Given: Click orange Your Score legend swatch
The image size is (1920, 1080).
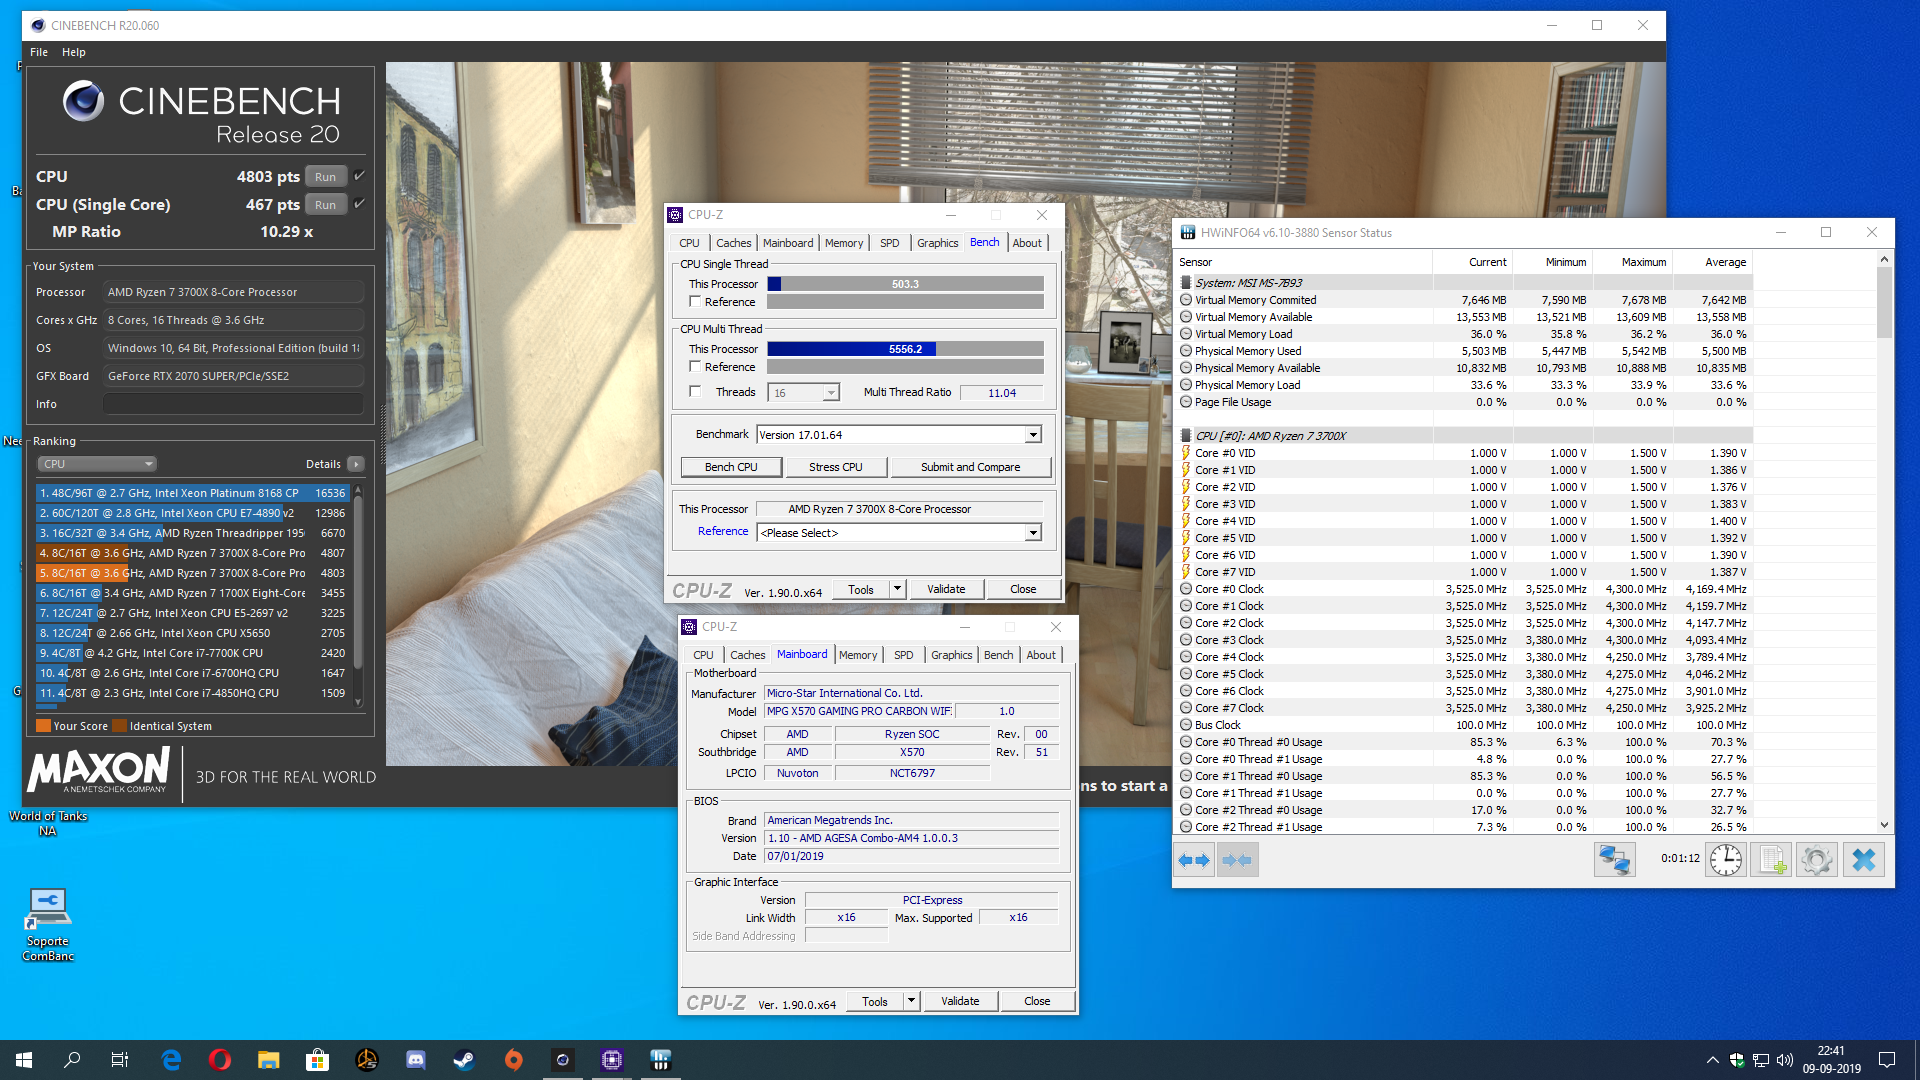Looking at the screenshot, I should pyautogui.click(x=43, y=726).
